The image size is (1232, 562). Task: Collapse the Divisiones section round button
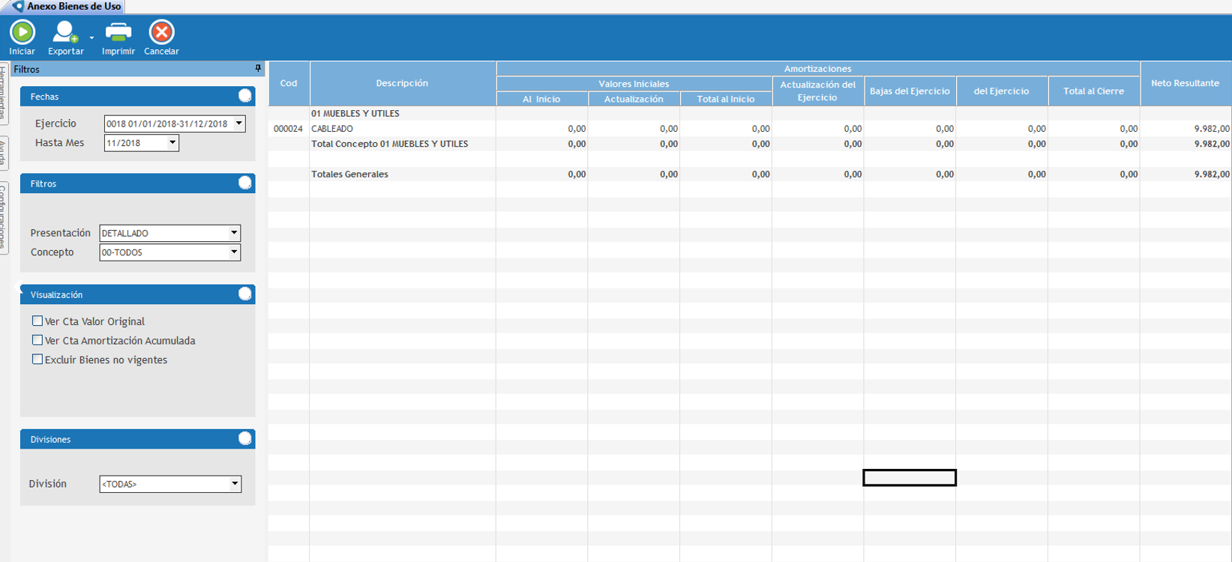pyautogui.click(x=245, y=438)
